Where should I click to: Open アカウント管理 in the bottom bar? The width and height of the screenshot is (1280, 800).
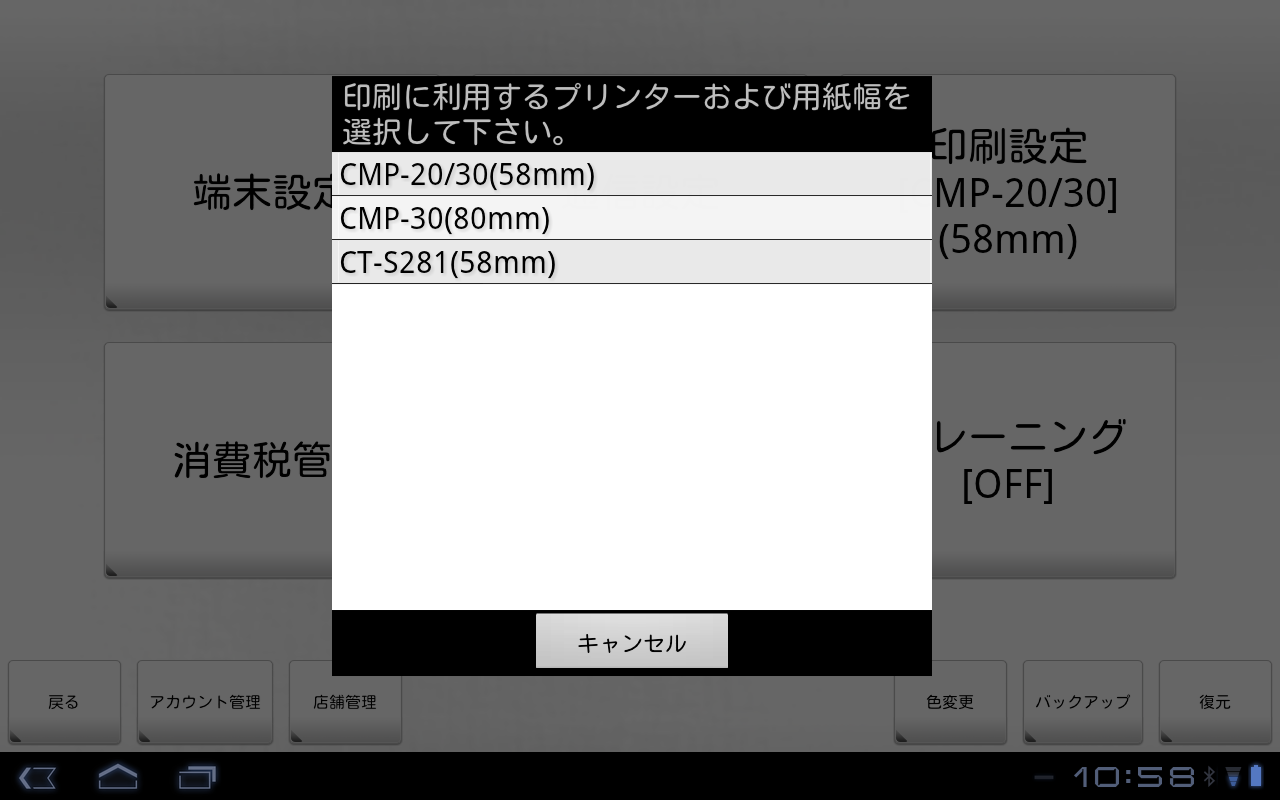click(x=205, y=702)
